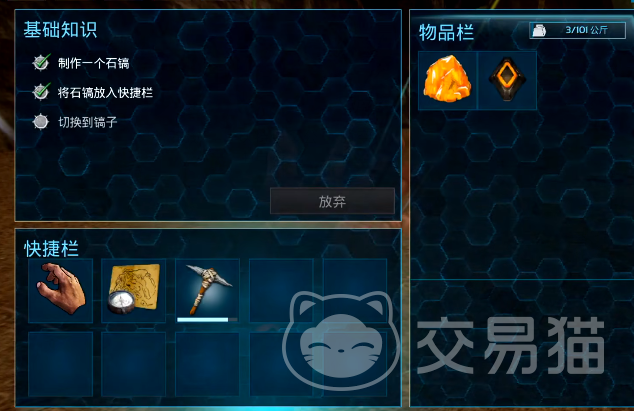Click the 放弃 abandon button
The height and width of the screenshot is (411, 634).
pos(332,201)
